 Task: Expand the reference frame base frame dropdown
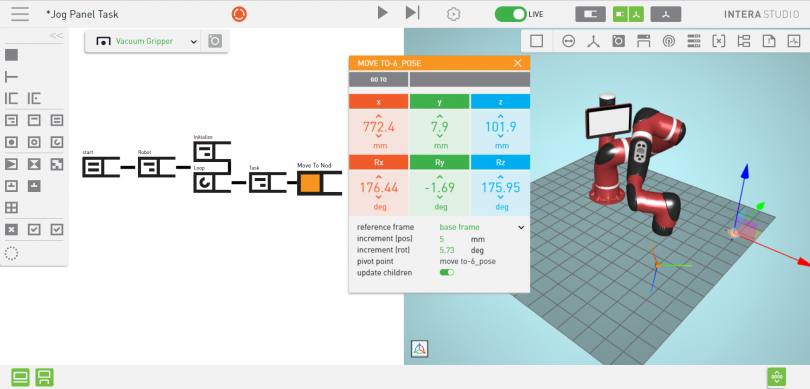521,227
